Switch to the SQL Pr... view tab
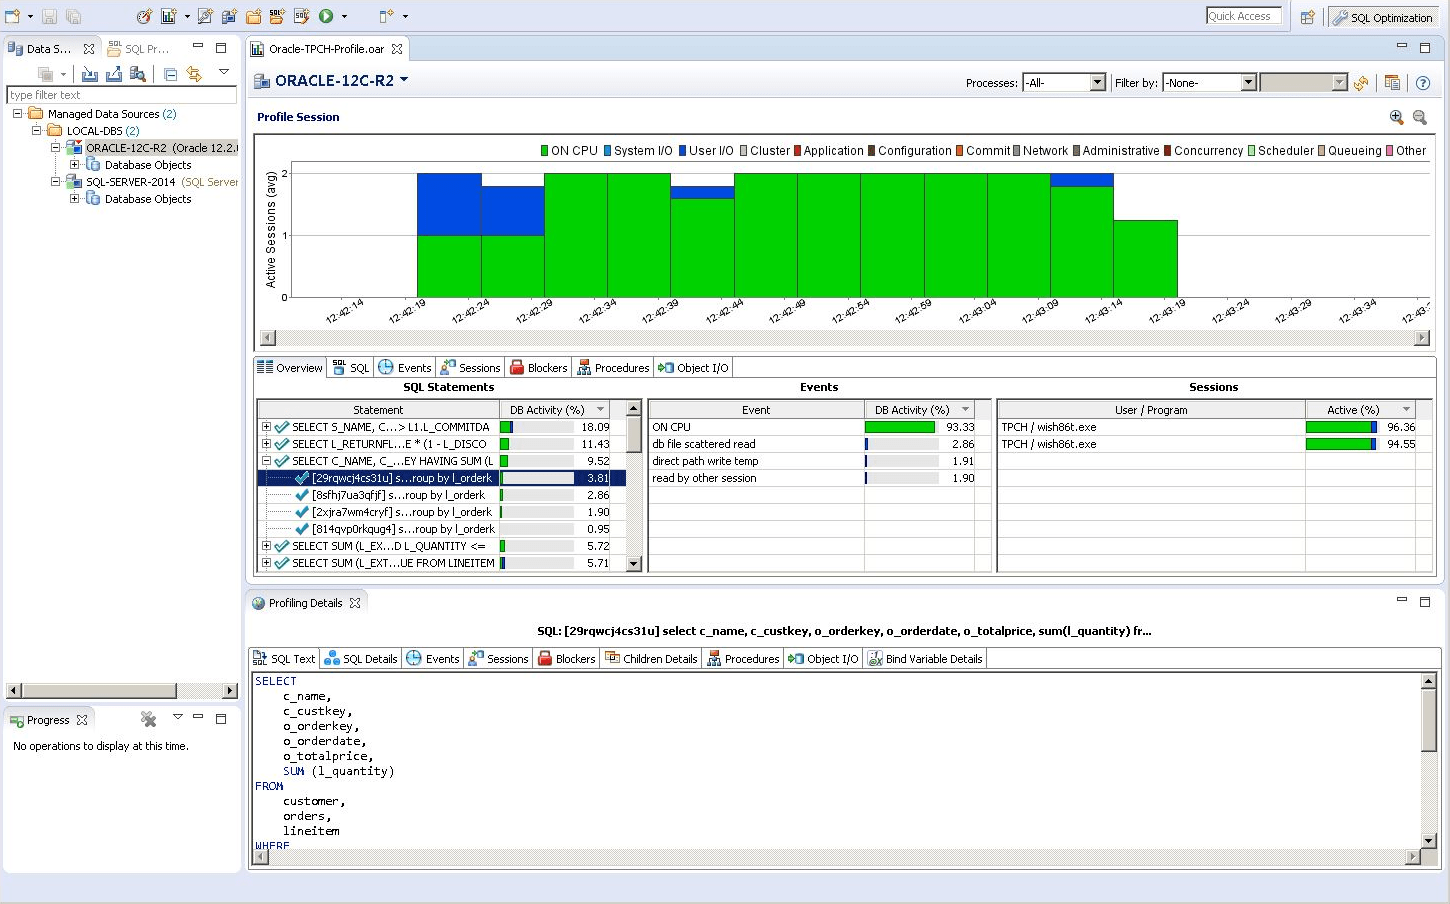1450x904 pixels. pos(138,49)
